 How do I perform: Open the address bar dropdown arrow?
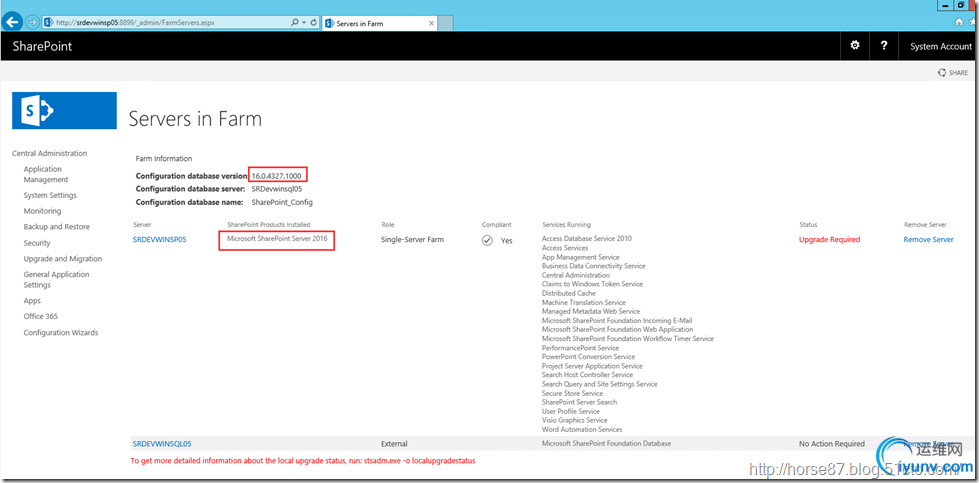[304, 22]
